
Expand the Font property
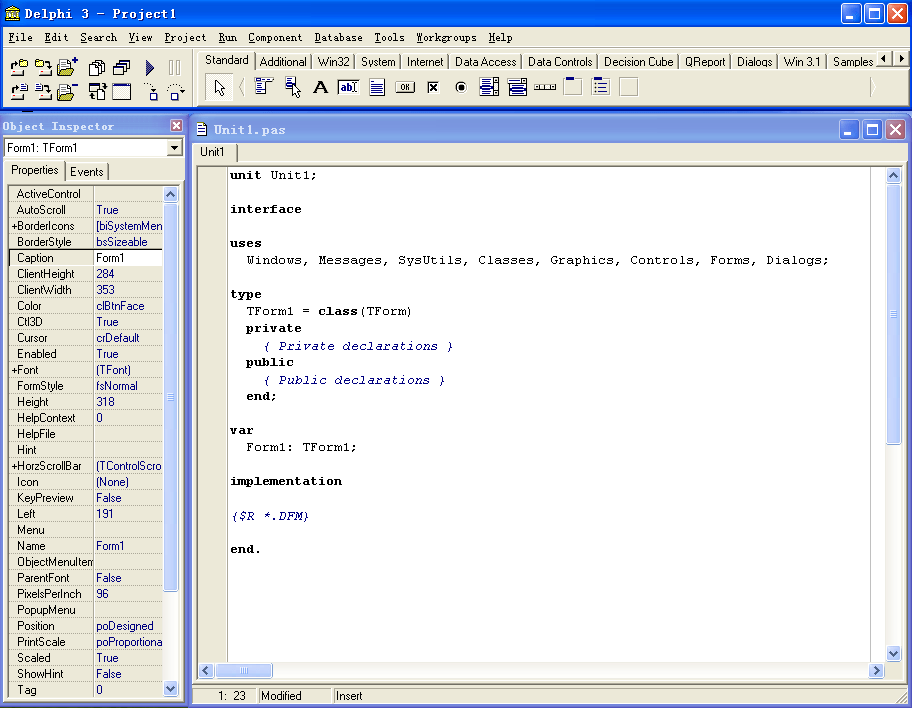pos(14,370)
